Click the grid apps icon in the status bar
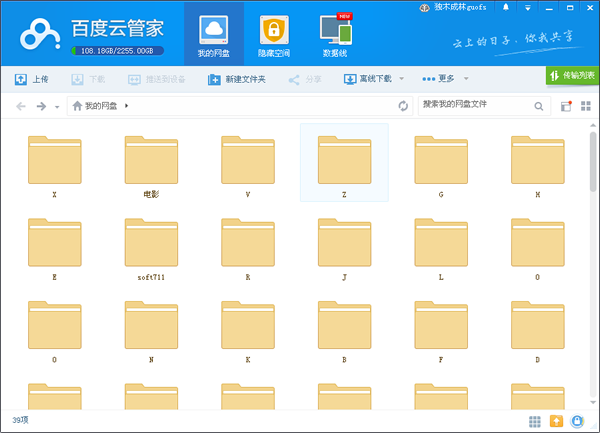Screen dimensions: 600x433 (535, 423)
